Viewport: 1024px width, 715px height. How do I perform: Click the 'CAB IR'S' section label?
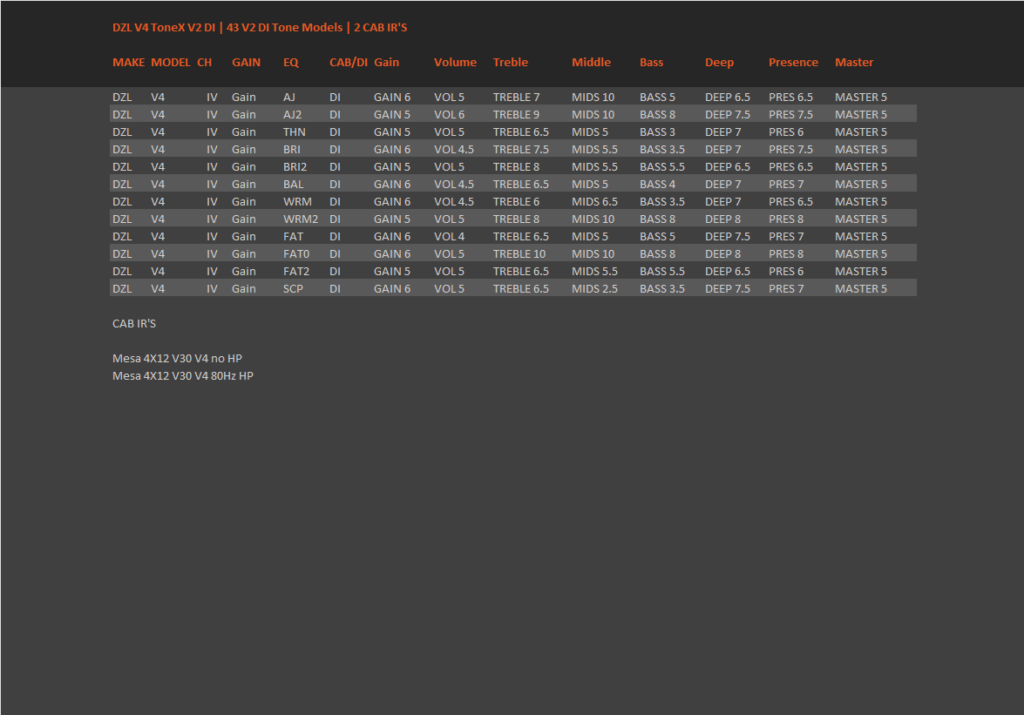point(134,323)
